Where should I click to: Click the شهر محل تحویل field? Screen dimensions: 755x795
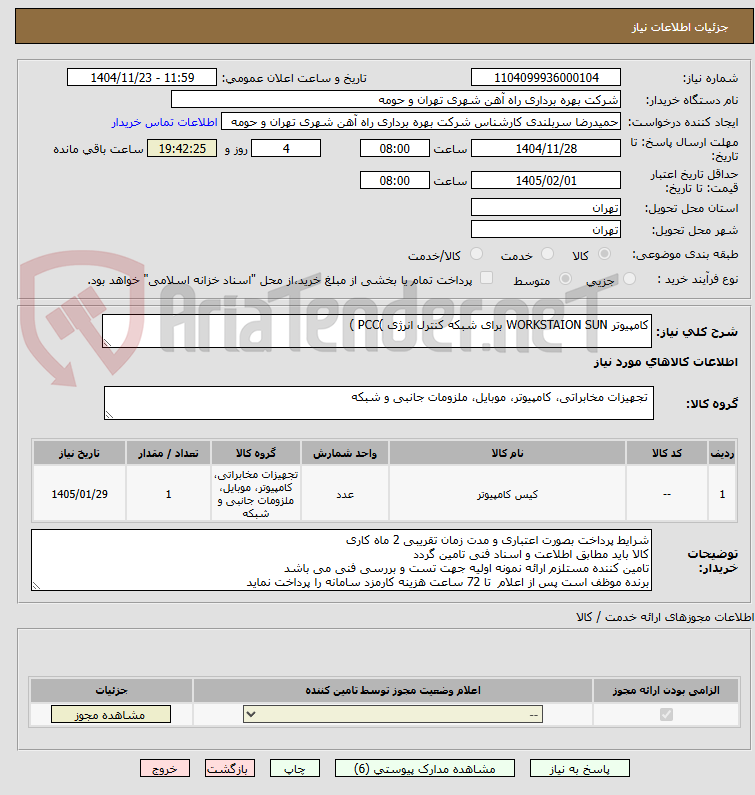(546, 229)
